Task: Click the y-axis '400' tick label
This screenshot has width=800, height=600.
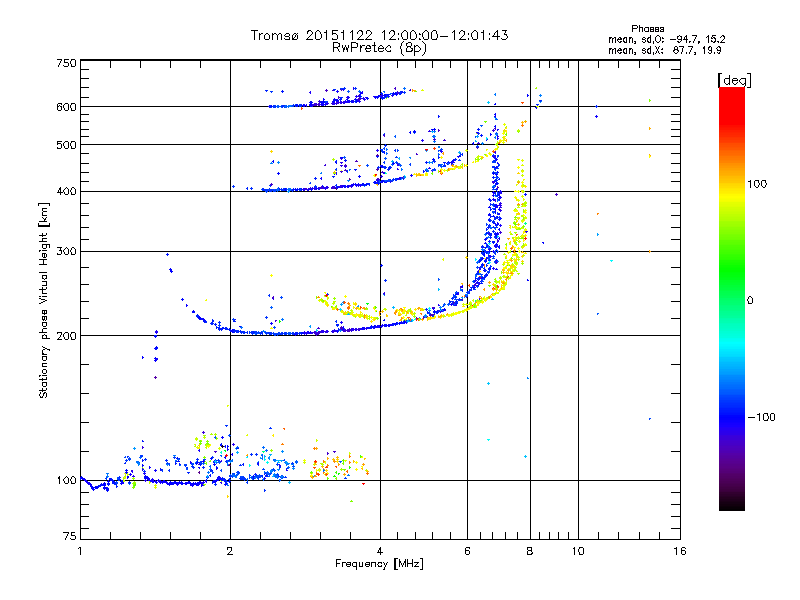Action: 66,192
